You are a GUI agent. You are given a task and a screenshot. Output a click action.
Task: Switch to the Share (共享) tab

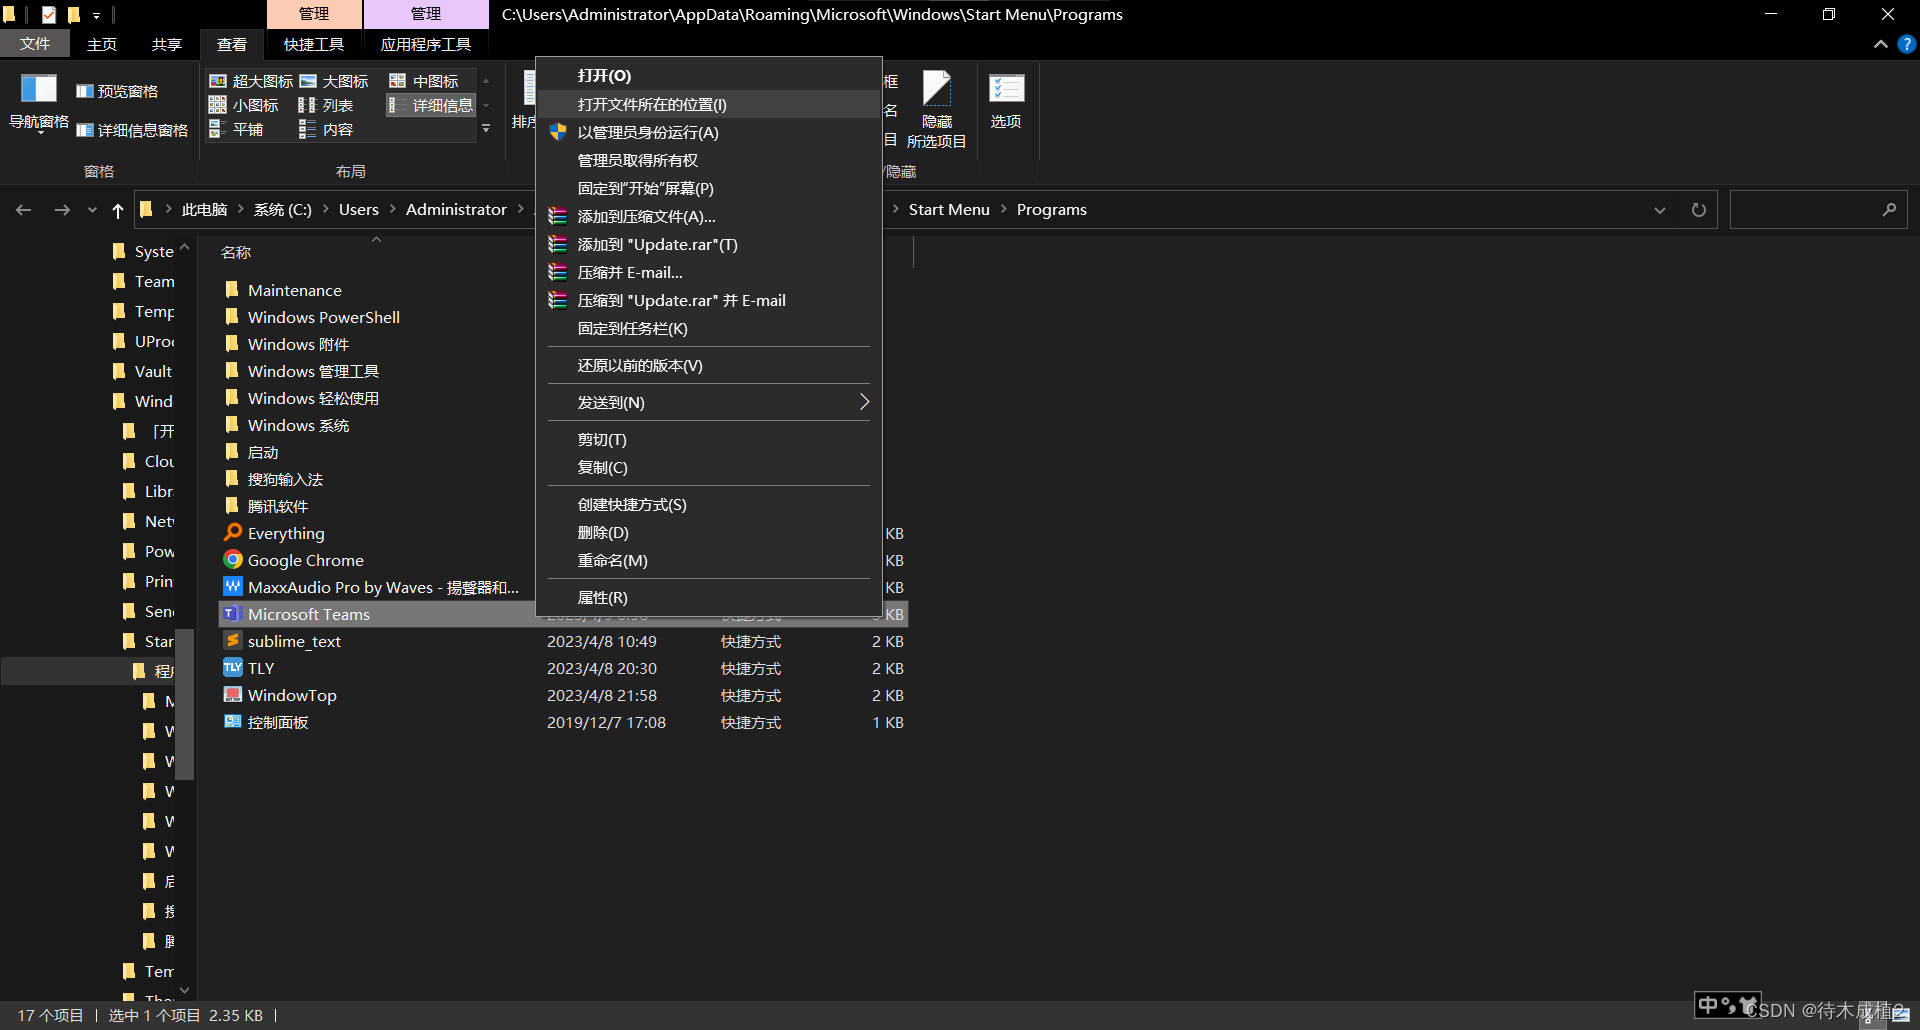click(x=167, y=44)
